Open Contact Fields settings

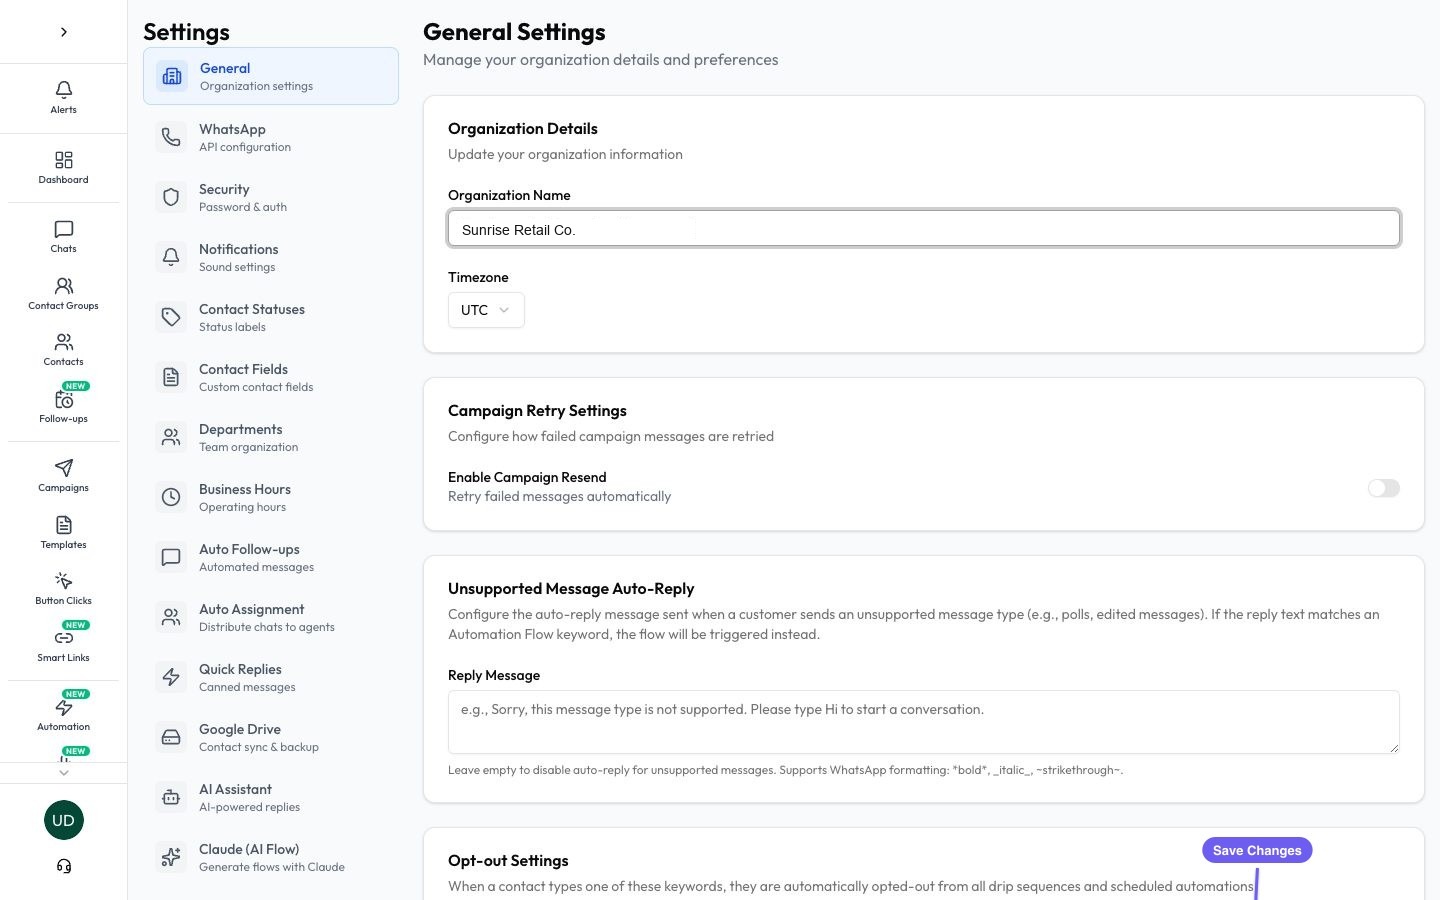pos(271,377)
